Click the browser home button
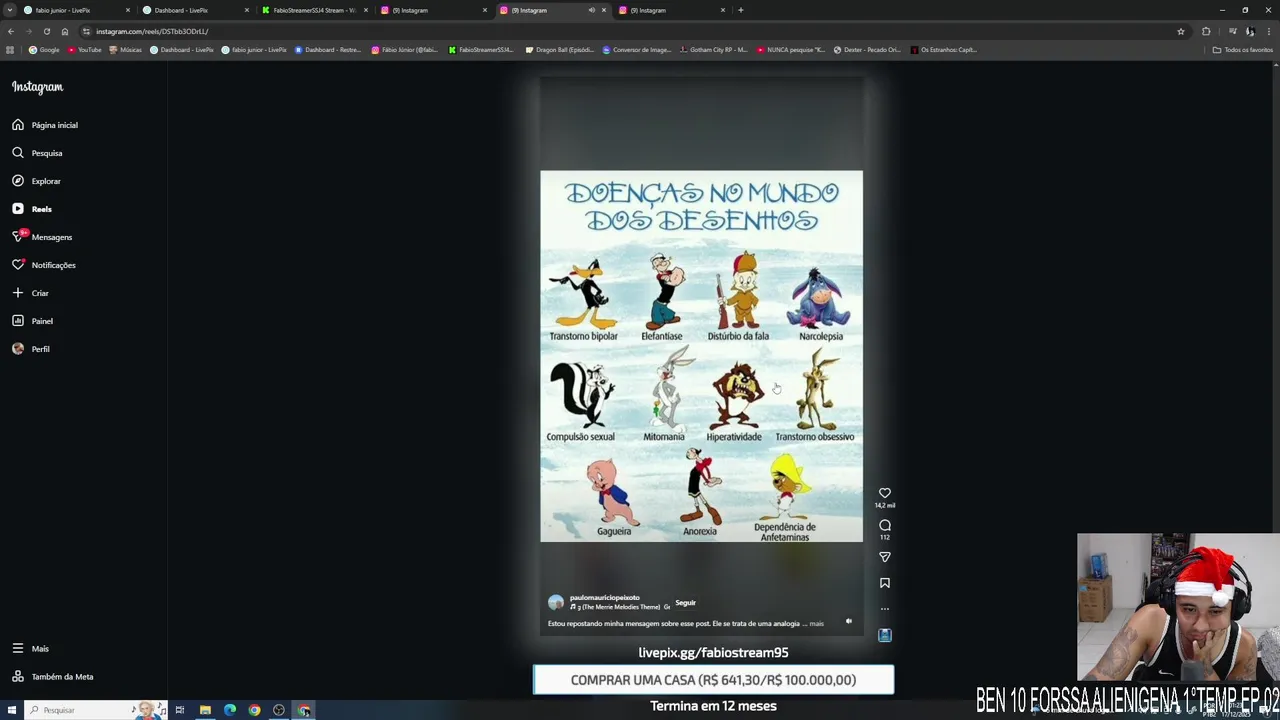This screenshot has height=720, width=1280. tap(65, 31)
